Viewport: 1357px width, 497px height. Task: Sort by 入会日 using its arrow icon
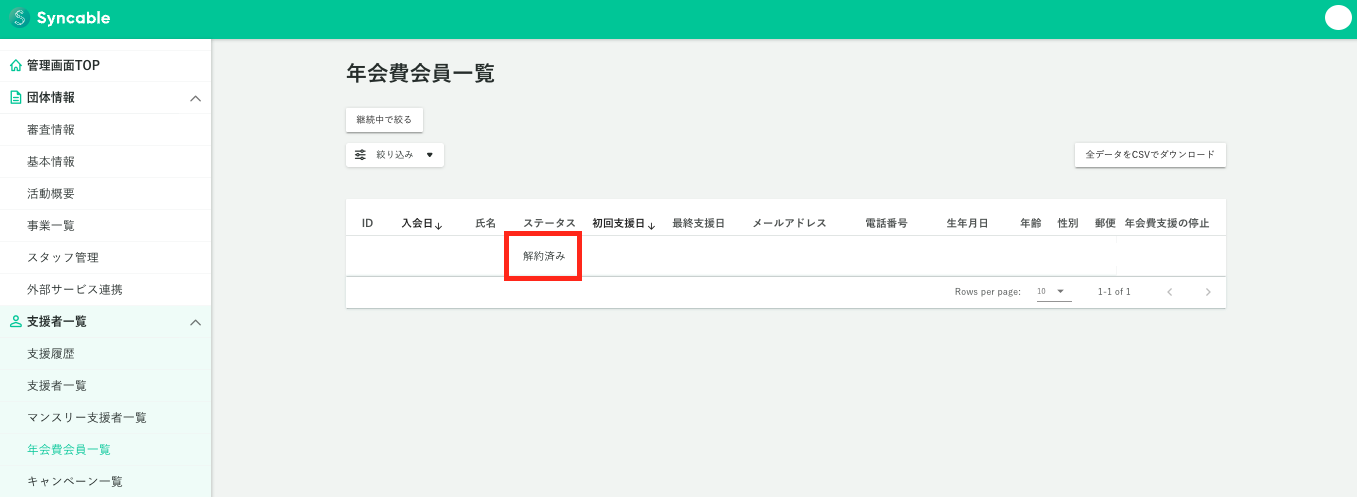tap(439, 225)
